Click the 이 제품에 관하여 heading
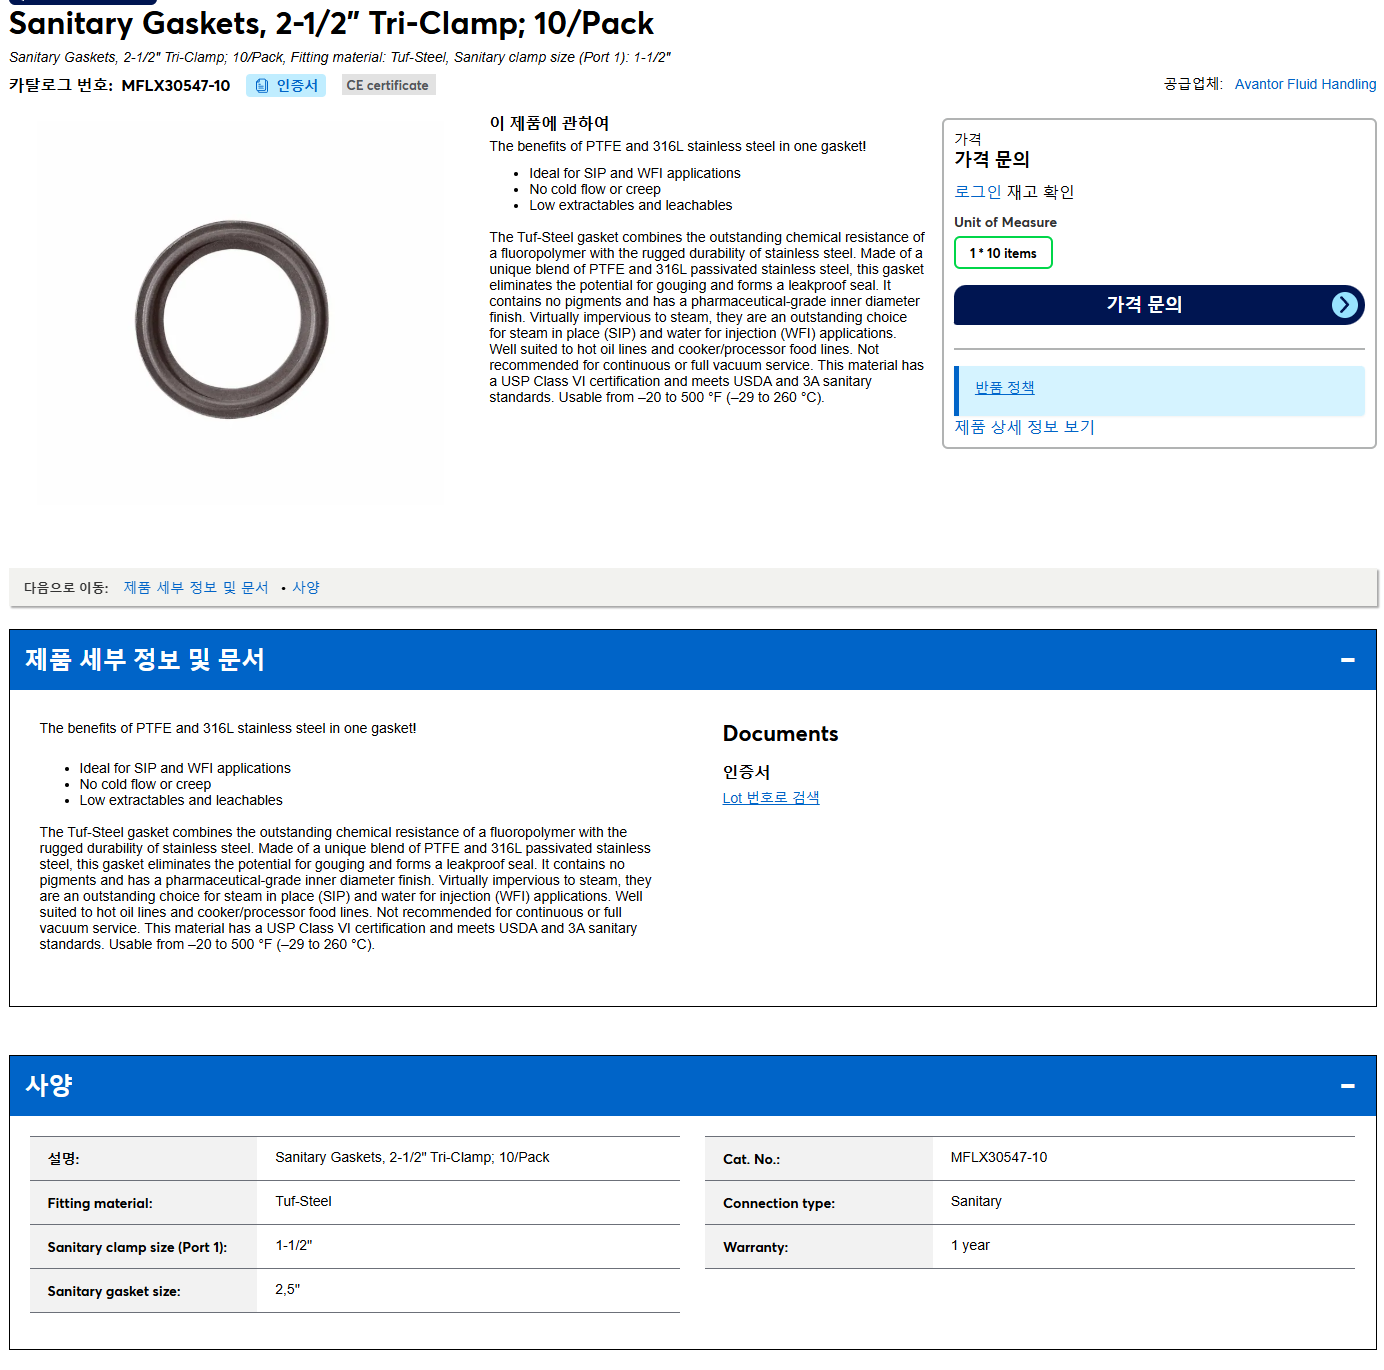1384x1370 pixels. coord(549,123)
